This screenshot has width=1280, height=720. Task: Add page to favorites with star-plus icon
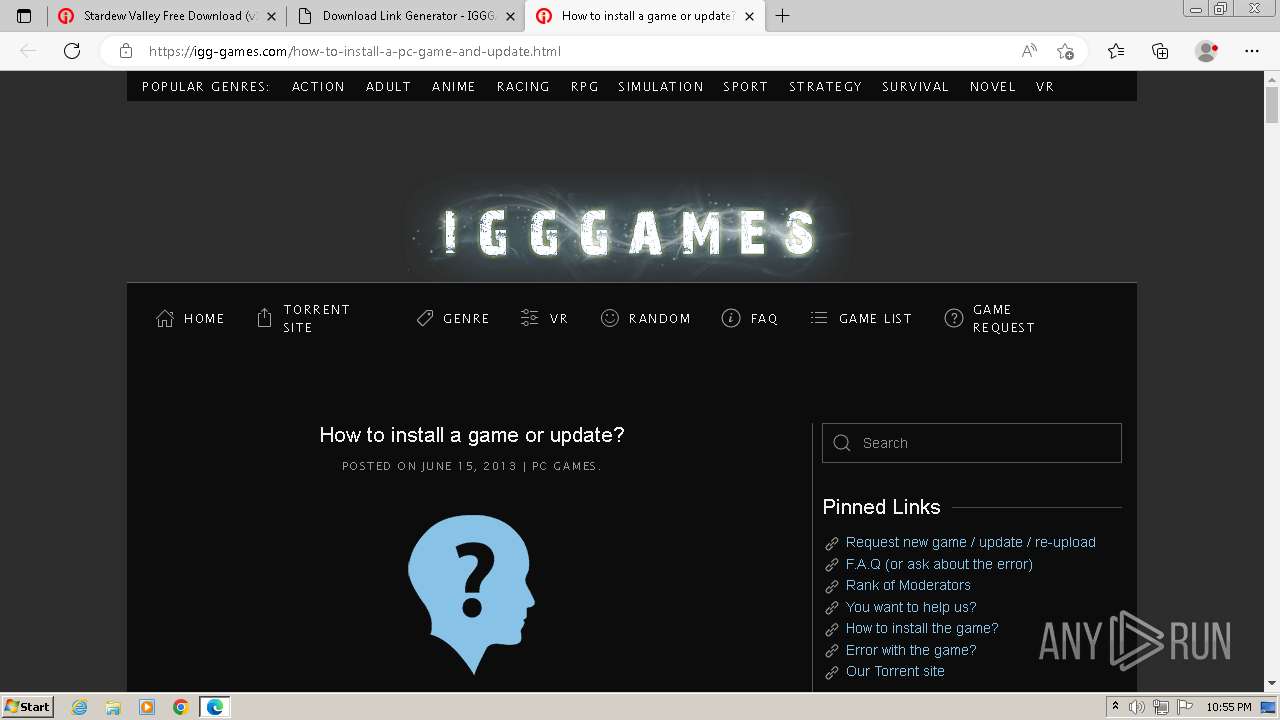[1066, 51]
